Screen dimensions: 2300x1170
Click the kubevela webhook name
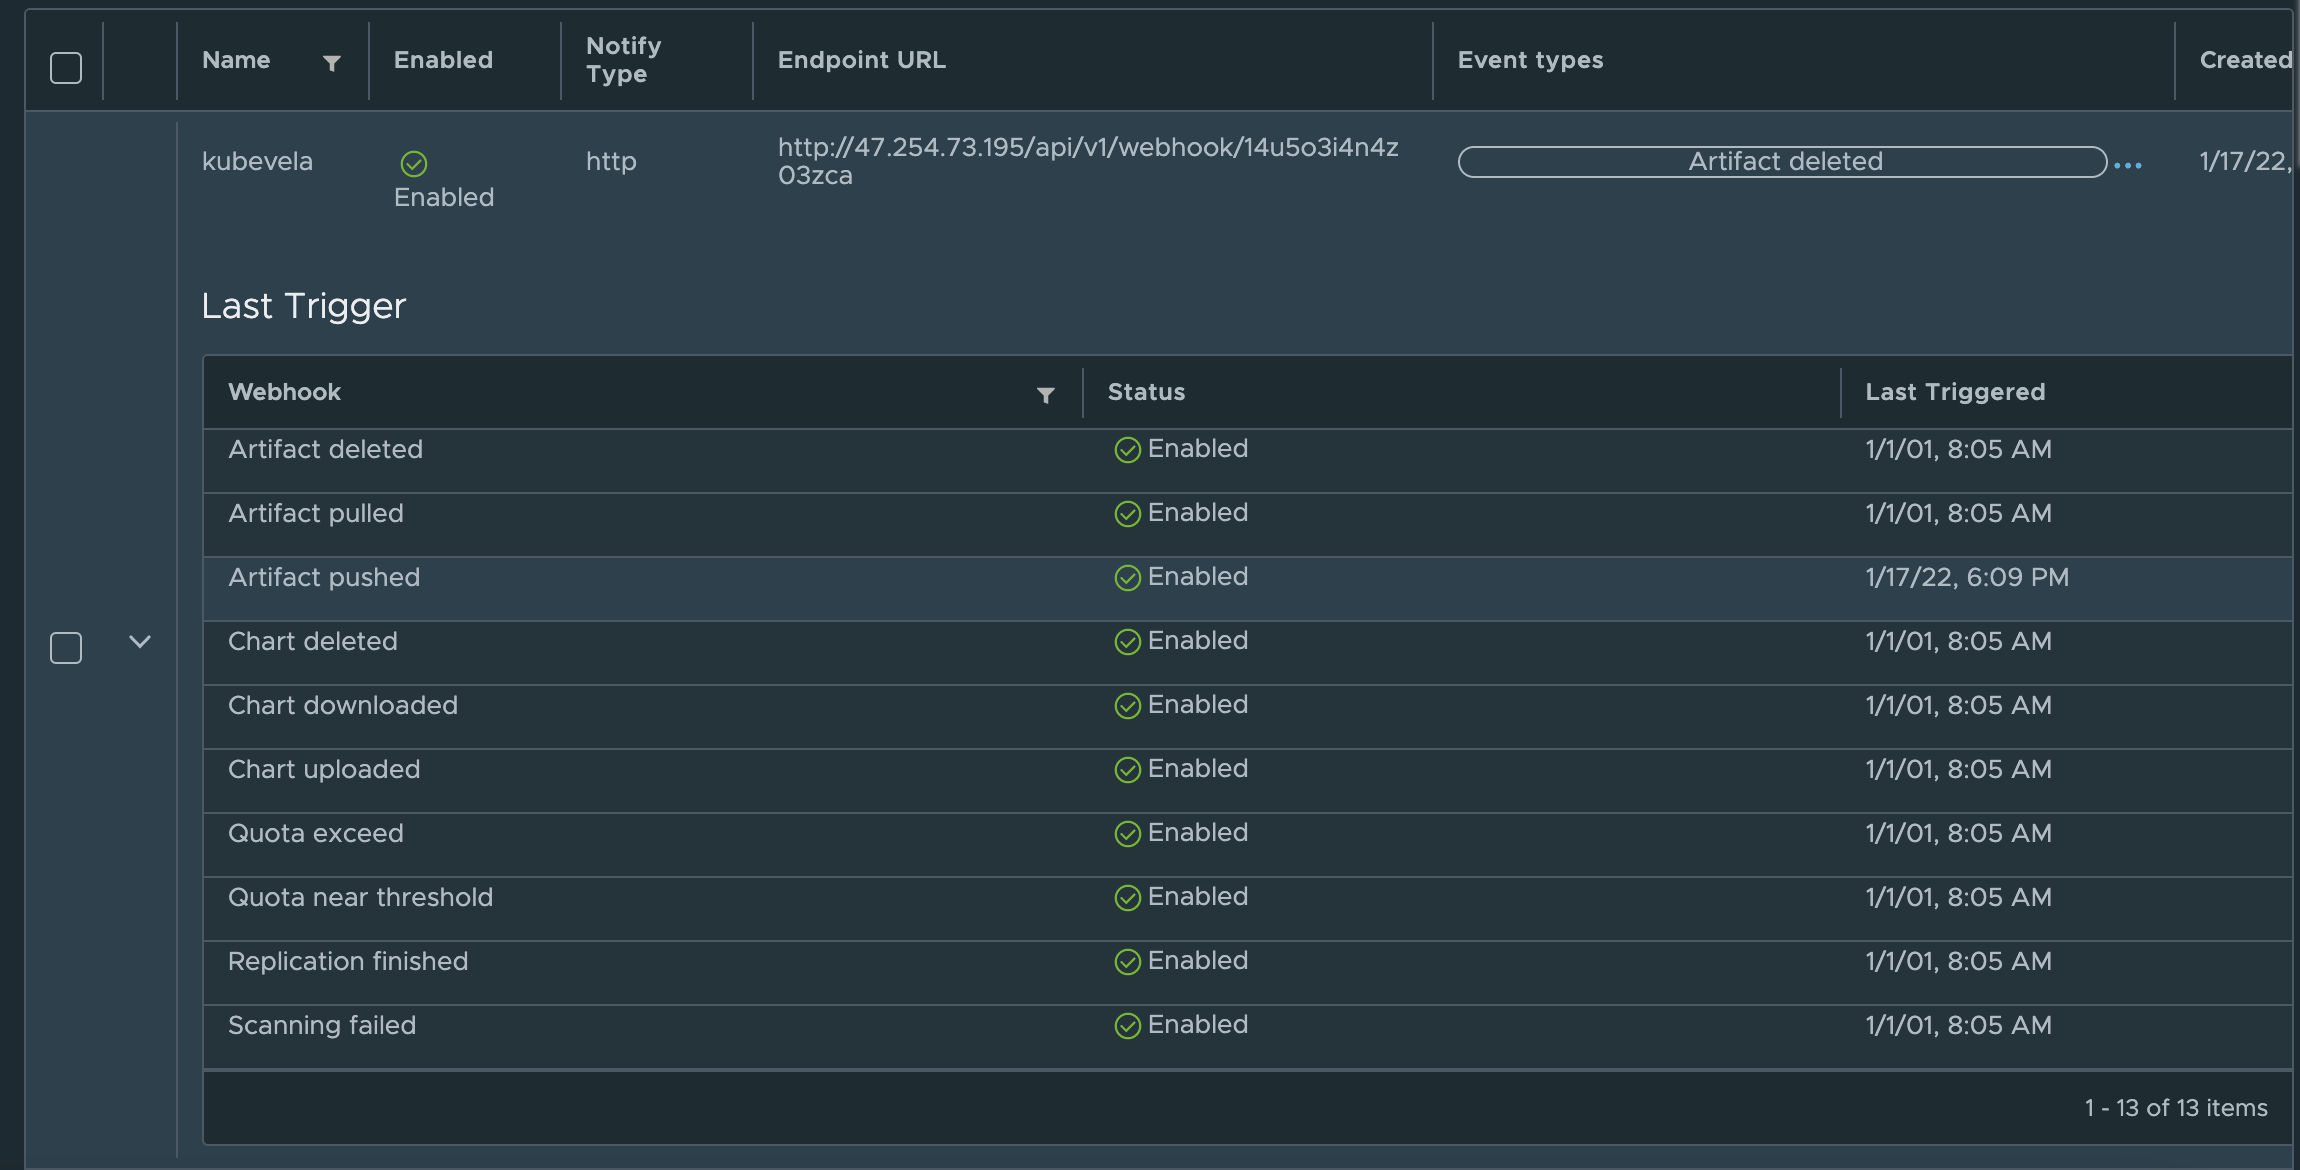(x=257, y=162)
